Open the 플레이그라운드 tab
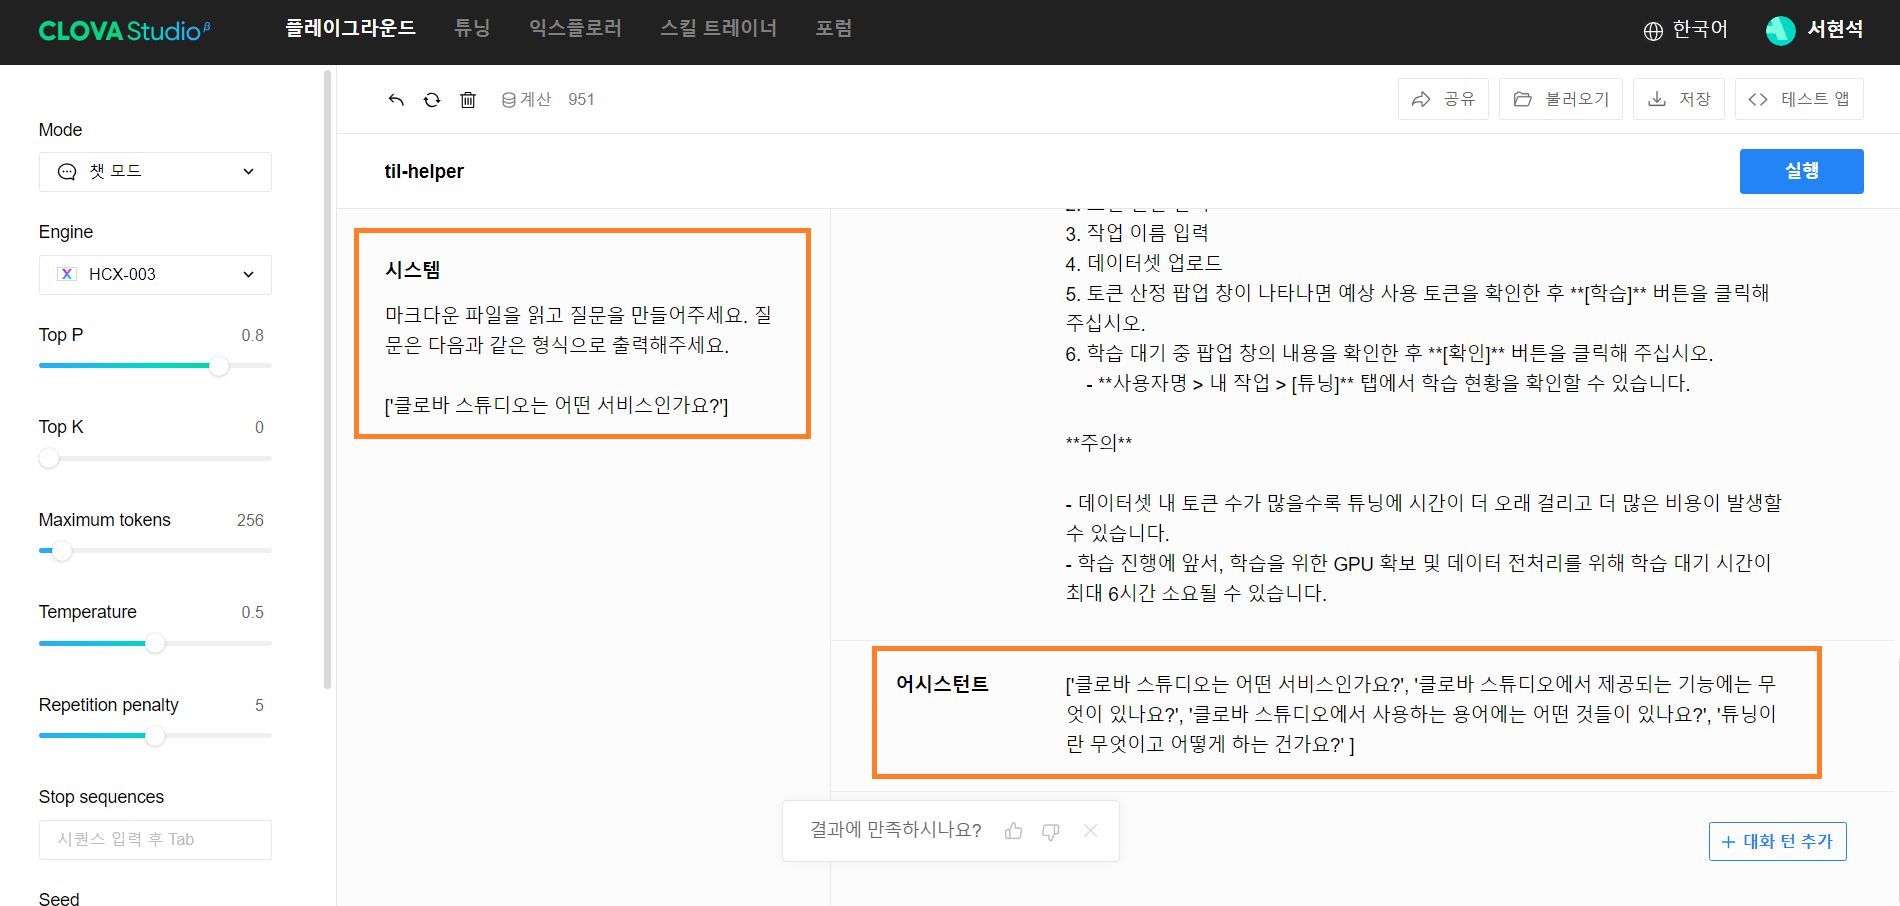1900x906 pixels. tap(350, 29)
